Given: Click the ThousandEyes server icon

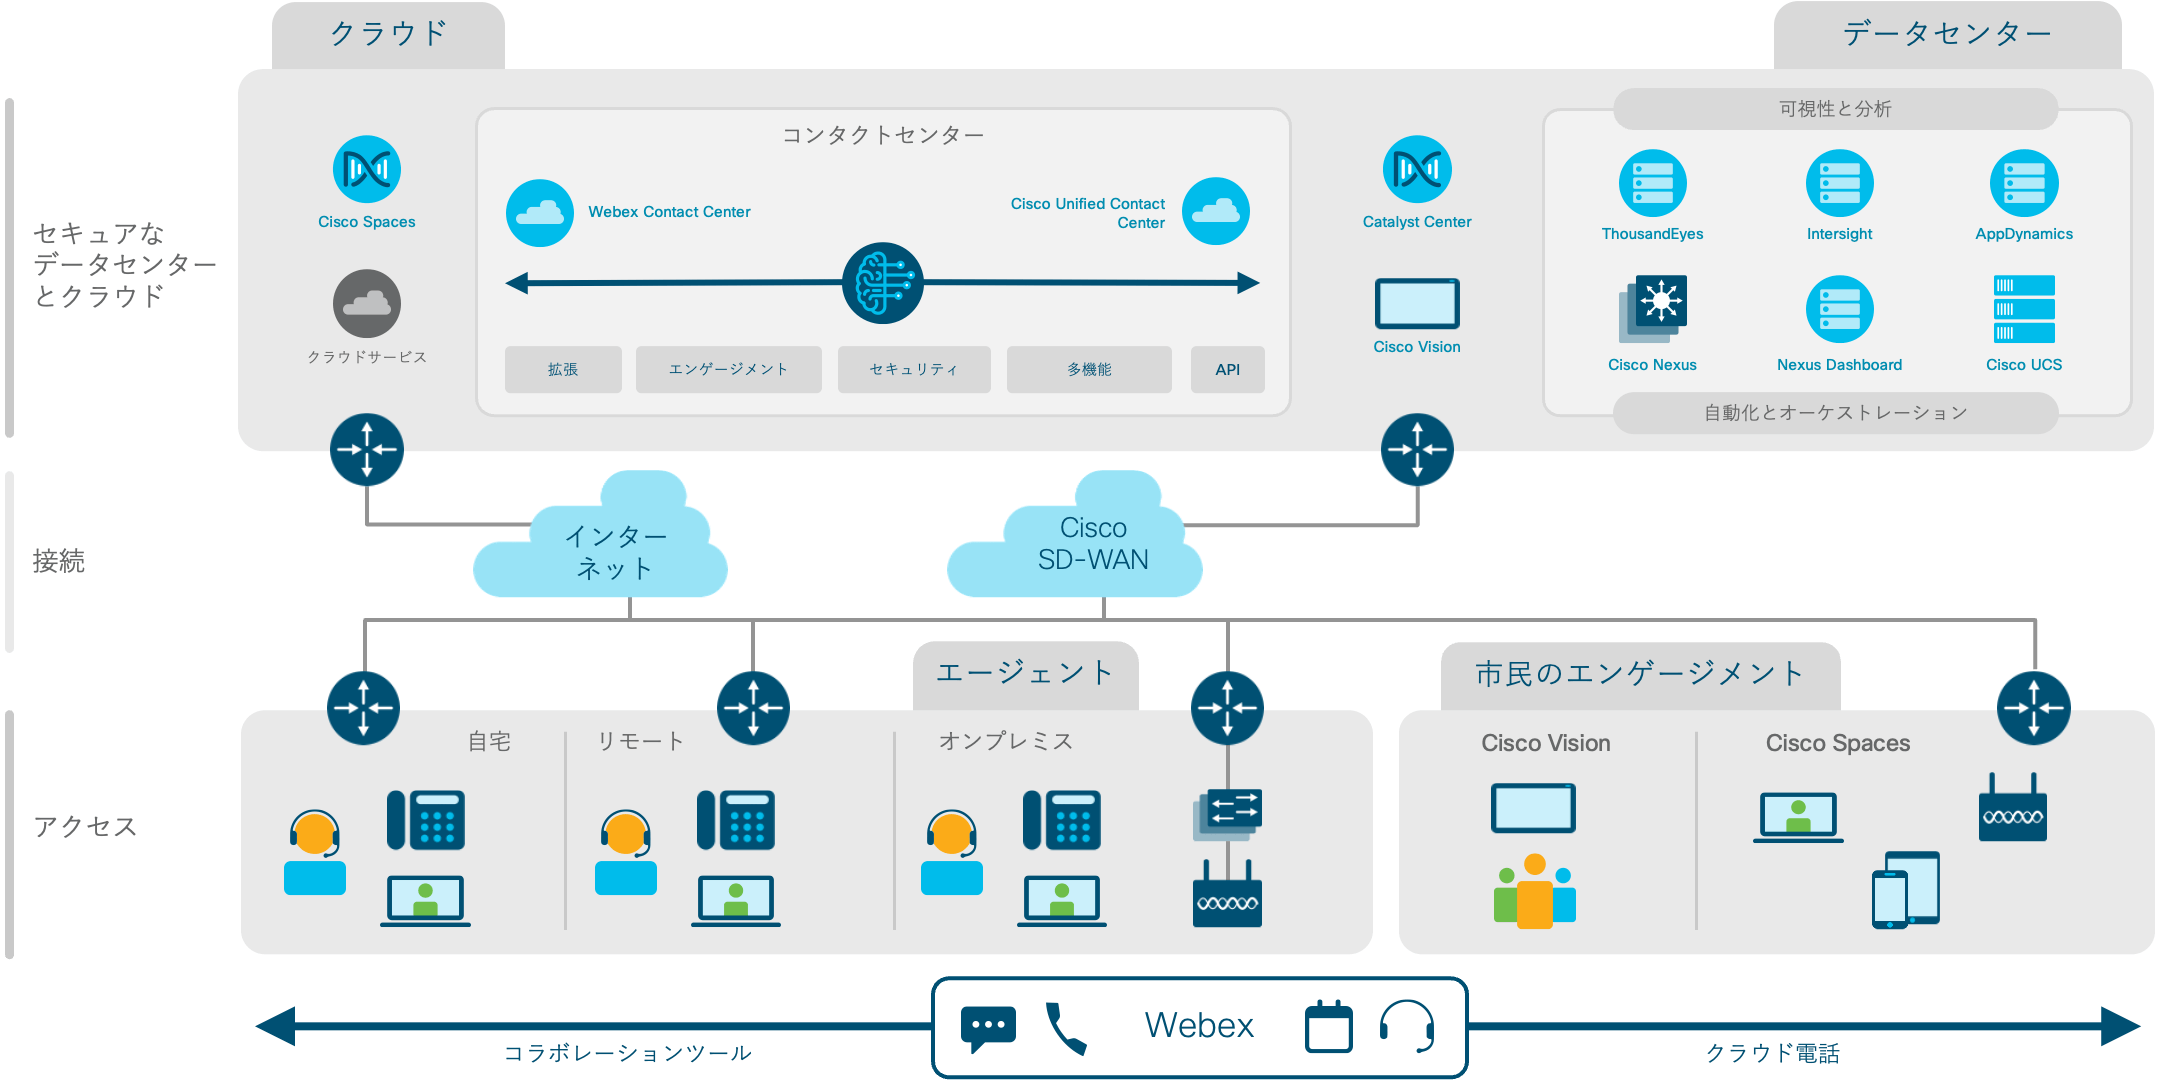Looking at the screenshot, I should click(1653, 184).
